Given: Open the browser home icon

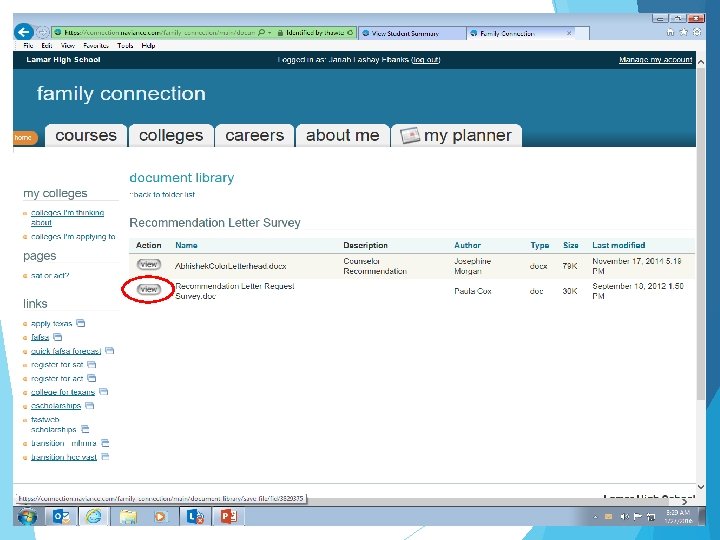Looking at the screenshot, I should tap(670, 32).
